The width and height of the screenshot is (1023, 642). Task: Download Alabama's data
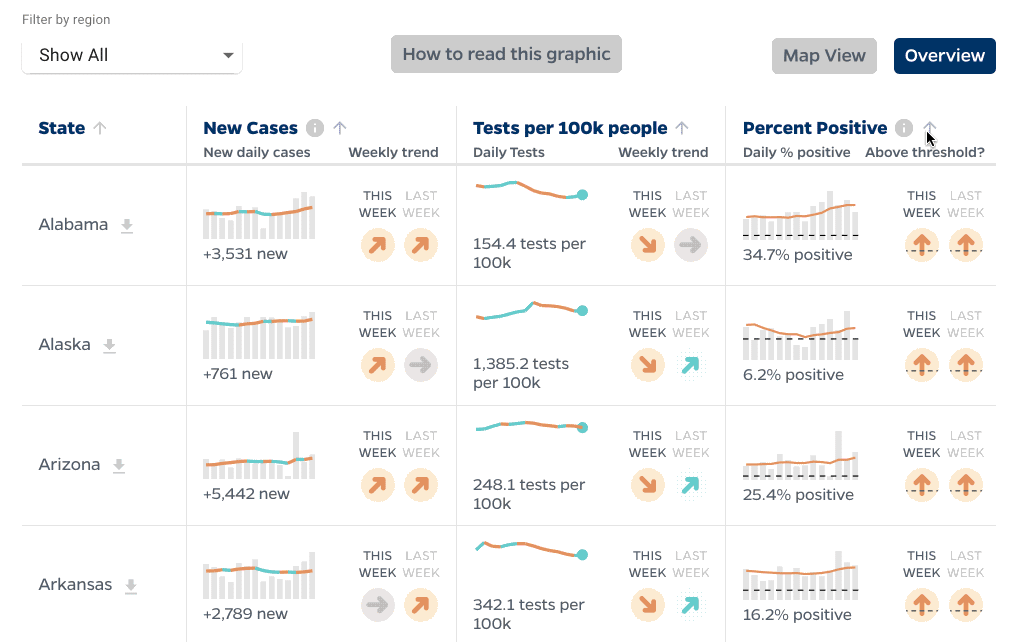[127, 226]
